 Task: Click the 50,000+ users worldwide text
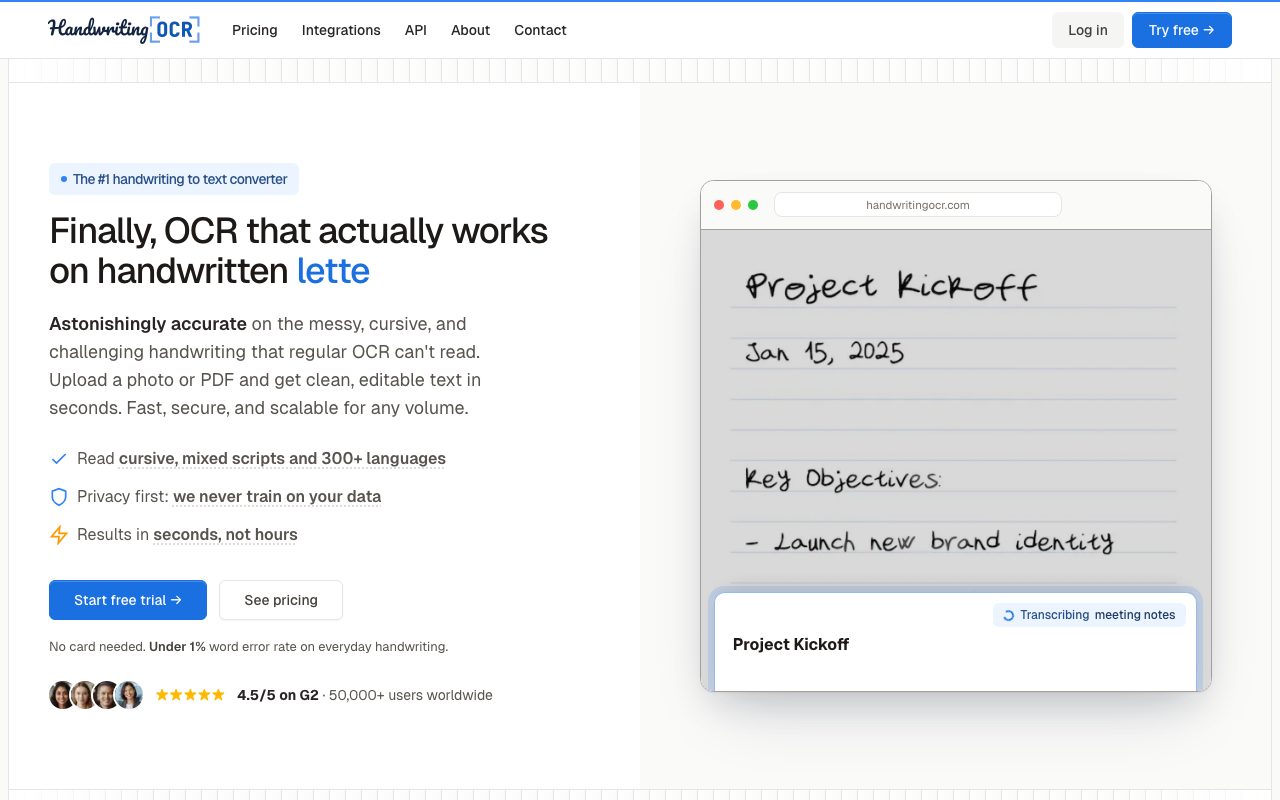(411, 695)
